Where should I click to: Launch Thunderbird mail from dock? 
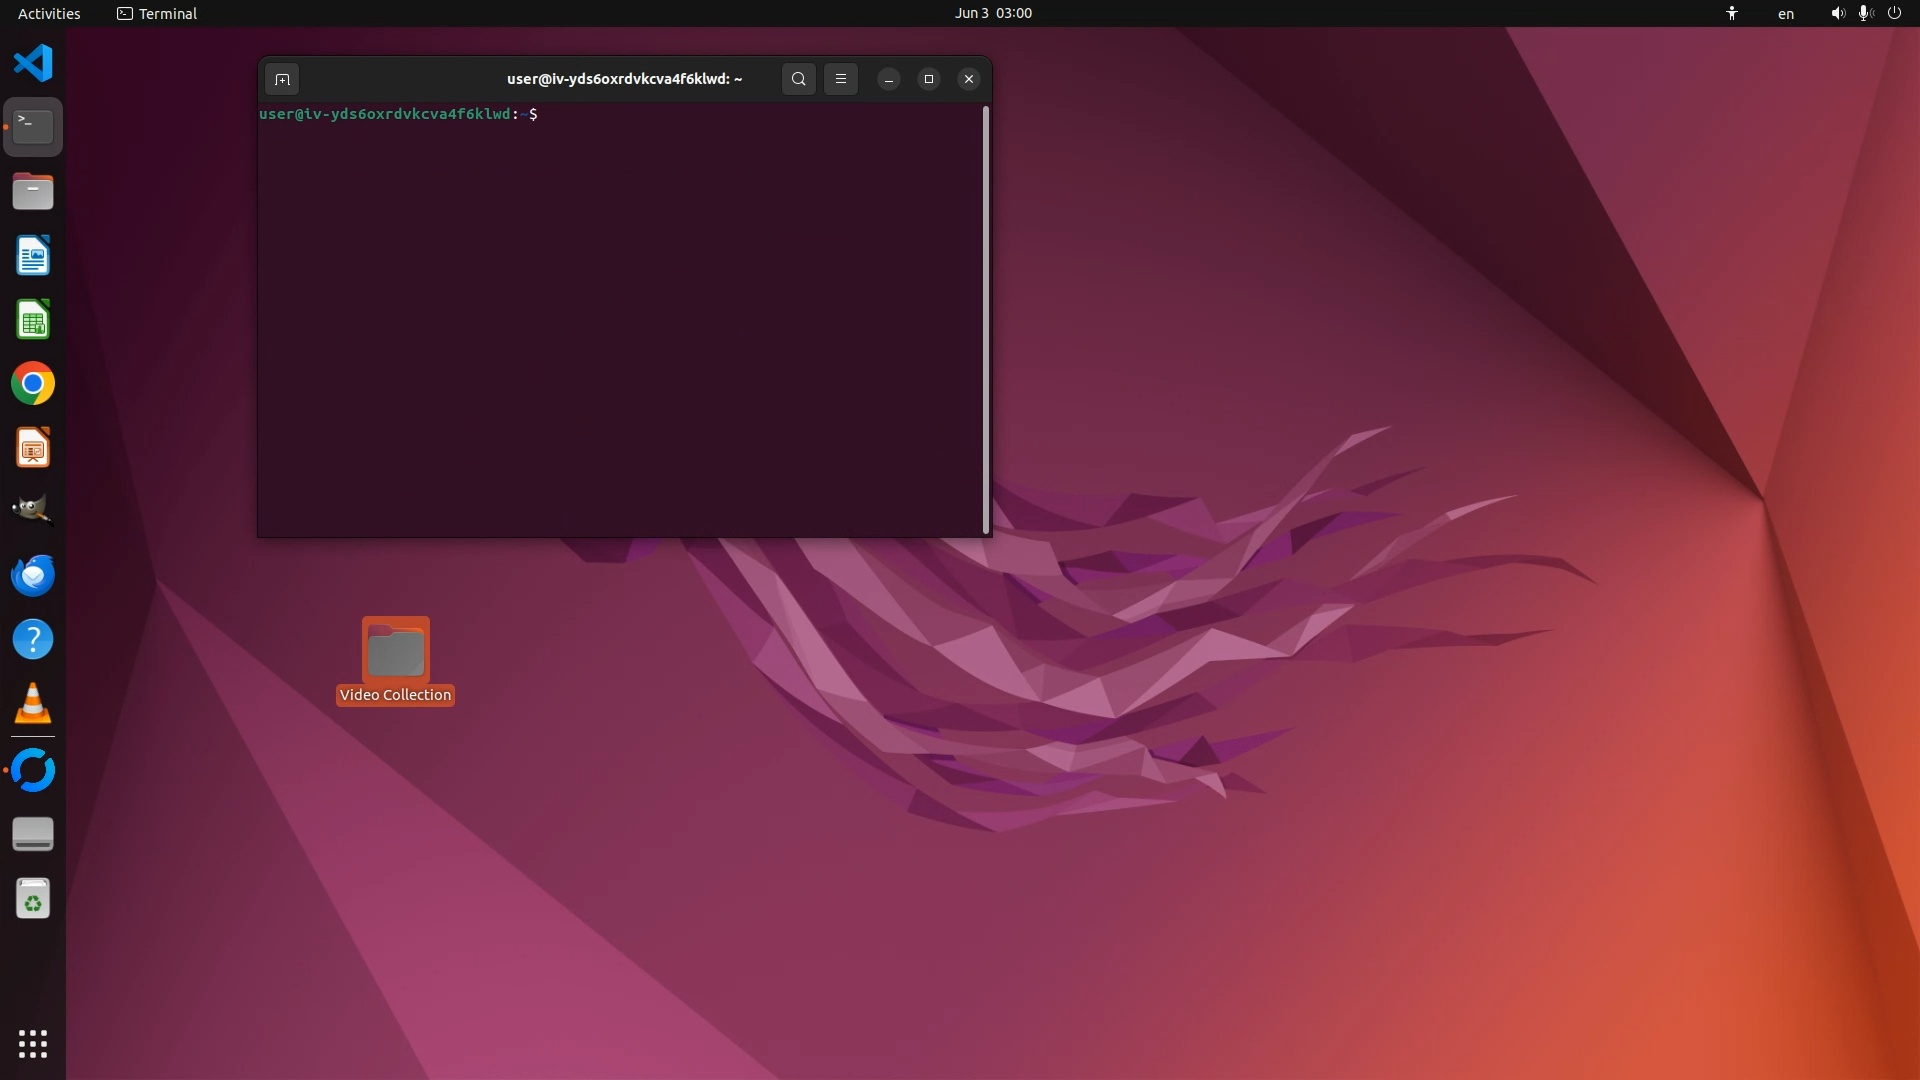tap(33, 575)
